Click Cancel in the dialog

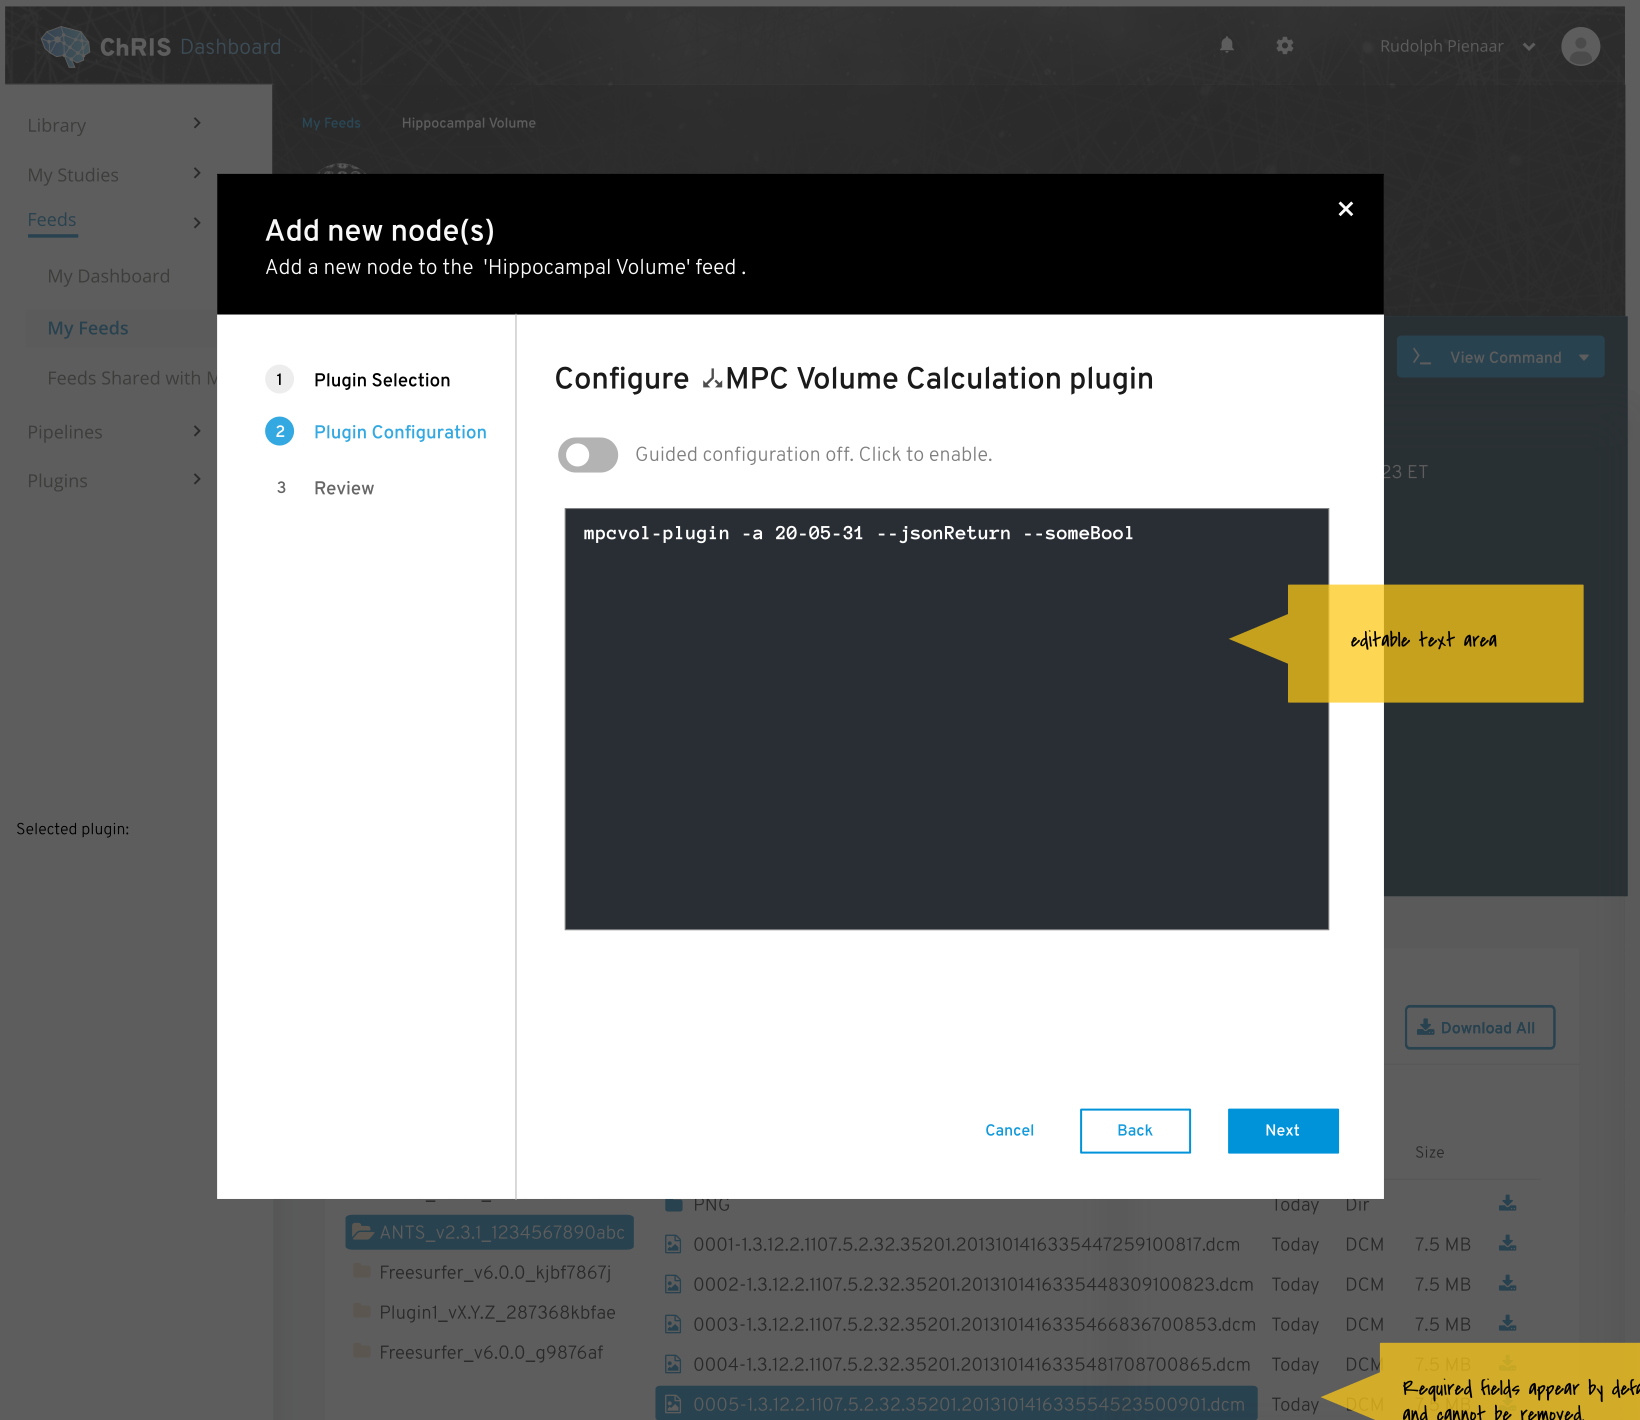(x=1010, y=1130)
